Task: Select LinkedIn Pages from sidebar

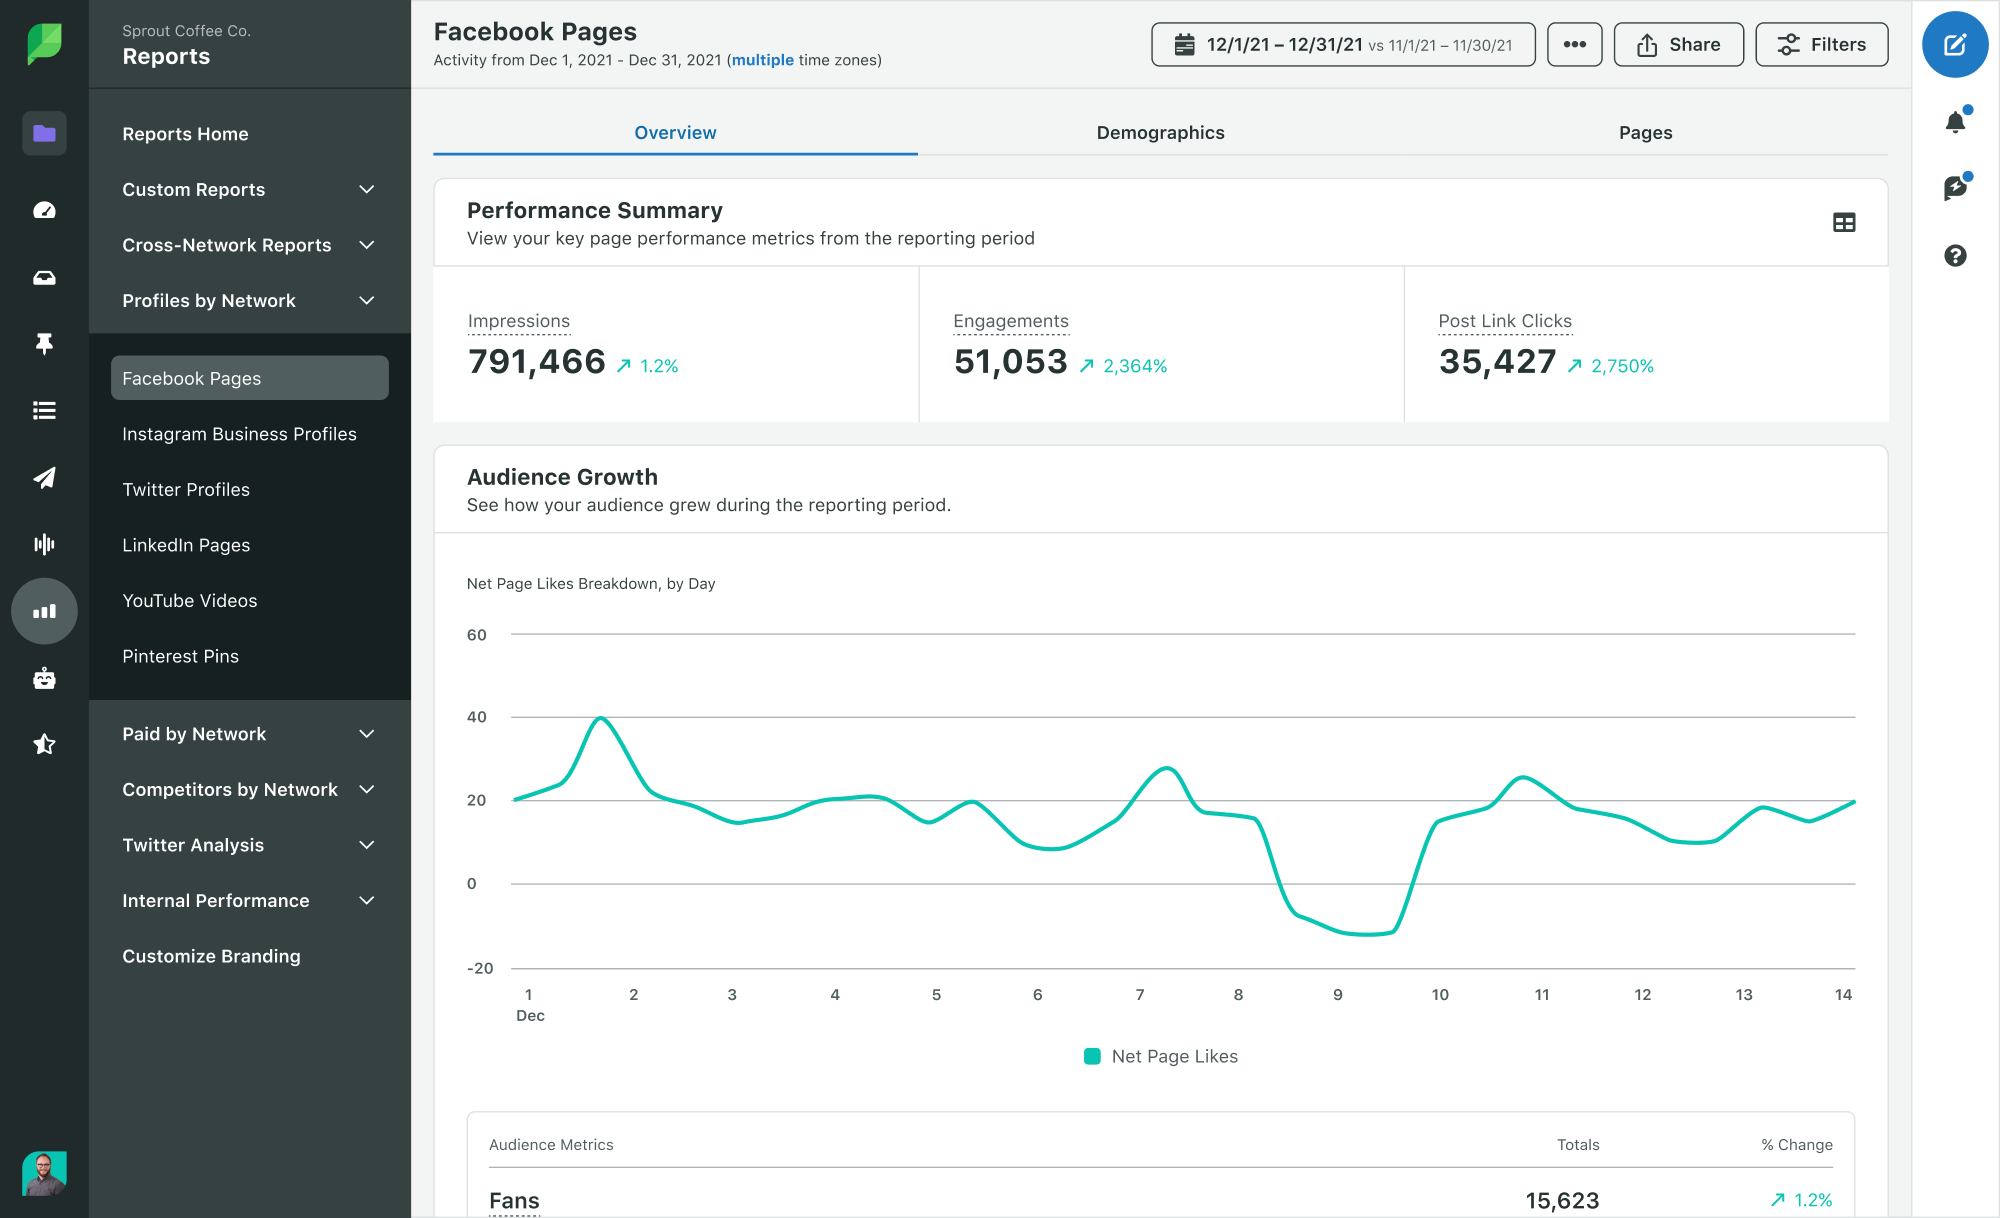Action: pyautogui.click(x=184, y=544)
